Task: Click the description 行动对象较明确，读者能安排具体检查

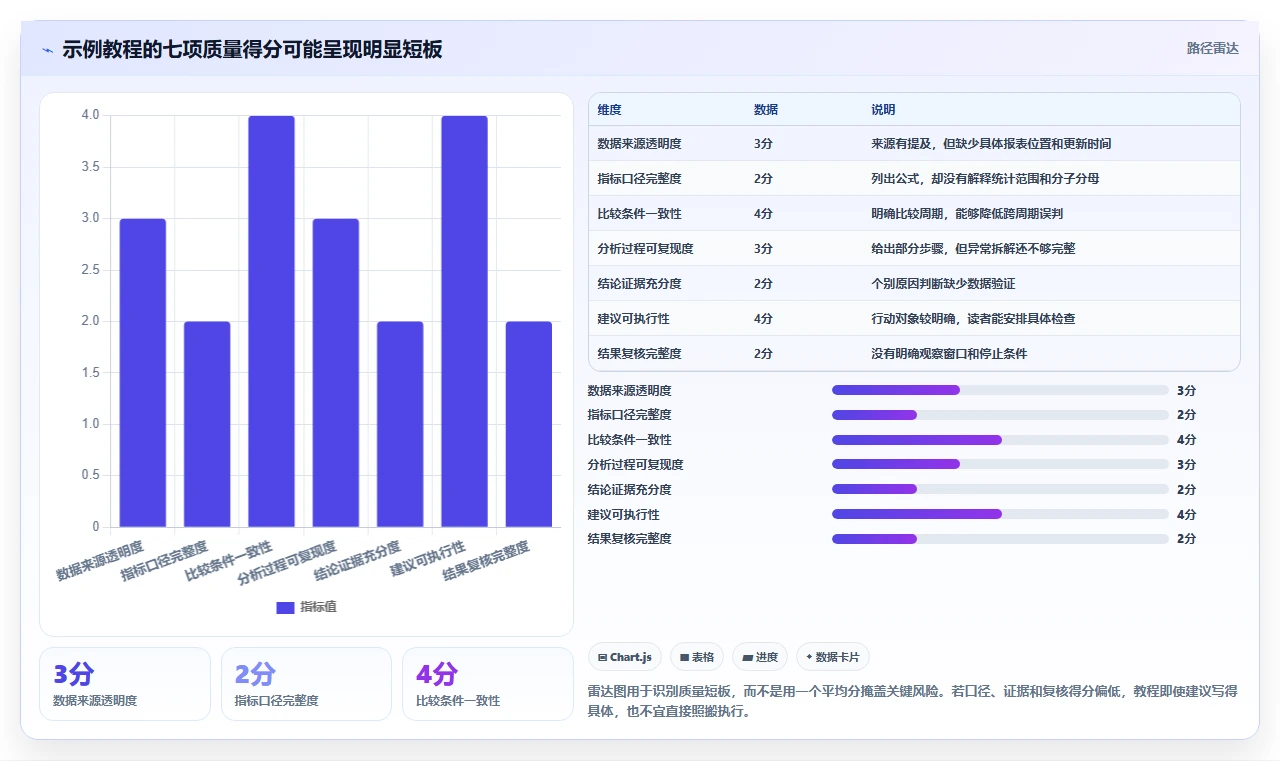Action: pos(973,319)
